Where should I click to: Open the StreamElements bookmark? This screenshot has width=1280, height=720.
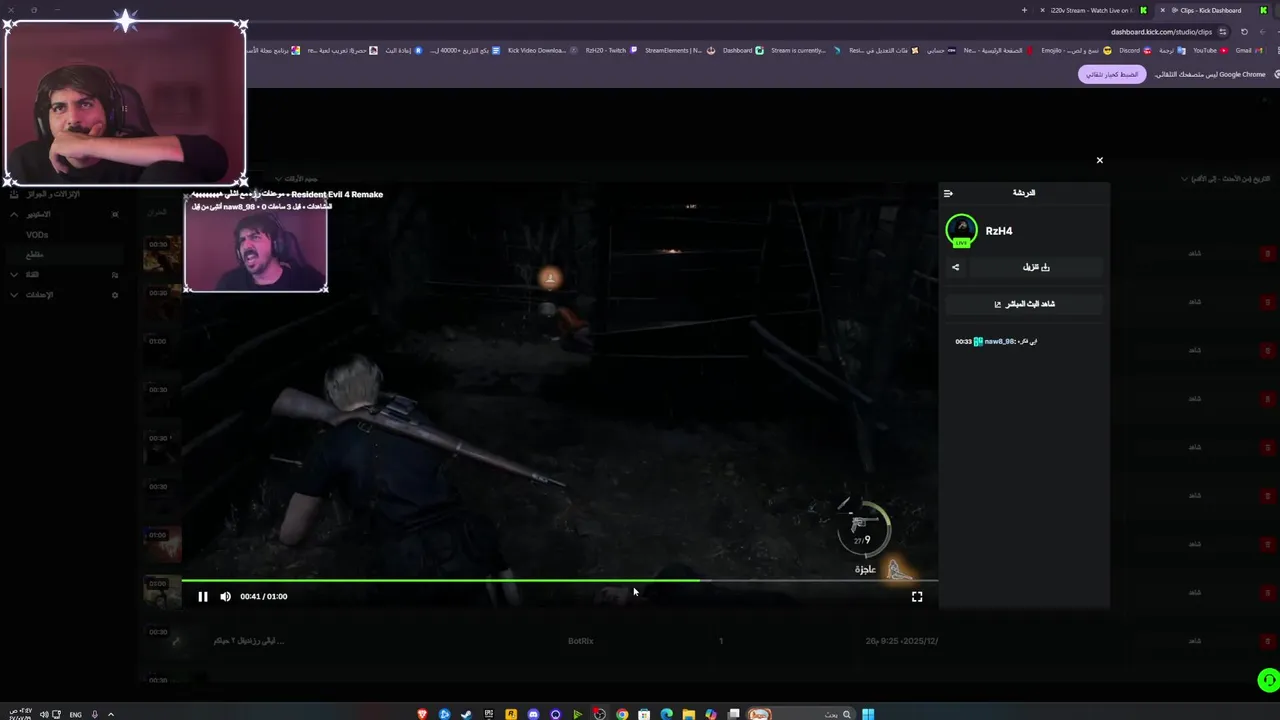click(678, 50)
